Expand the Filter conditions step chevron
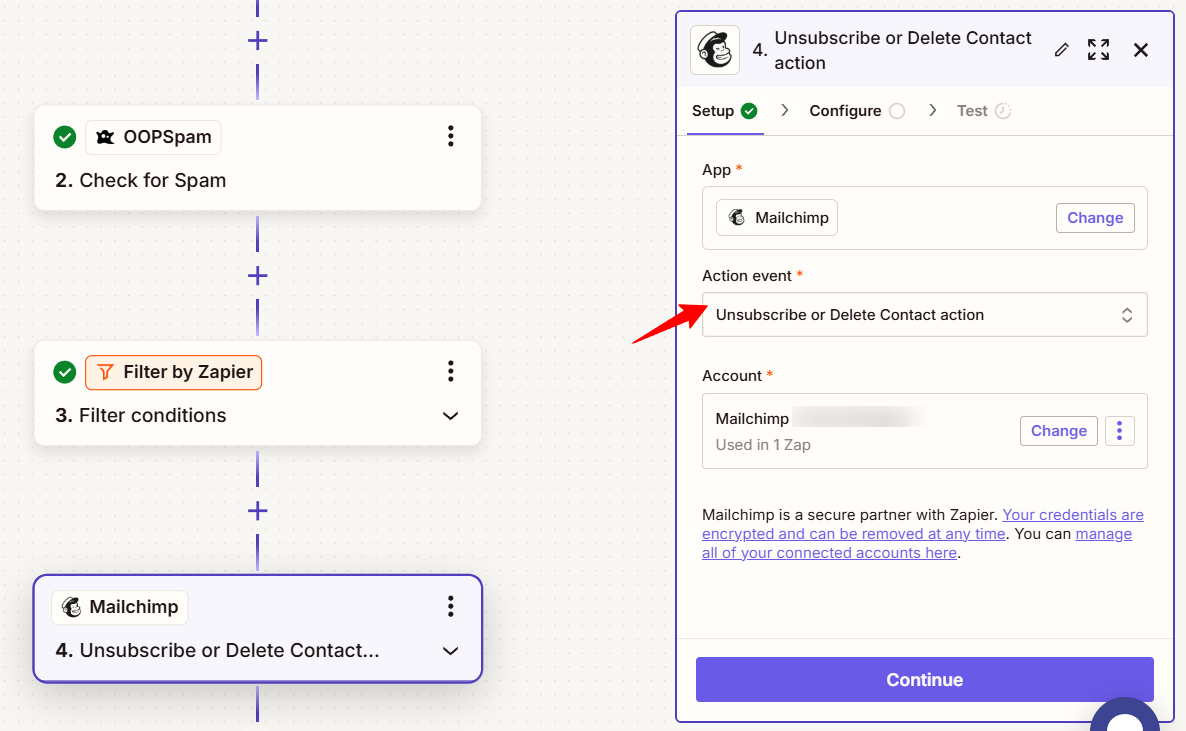The height and width of the screenshot is (731, 1186). click(x=450, y=415)
